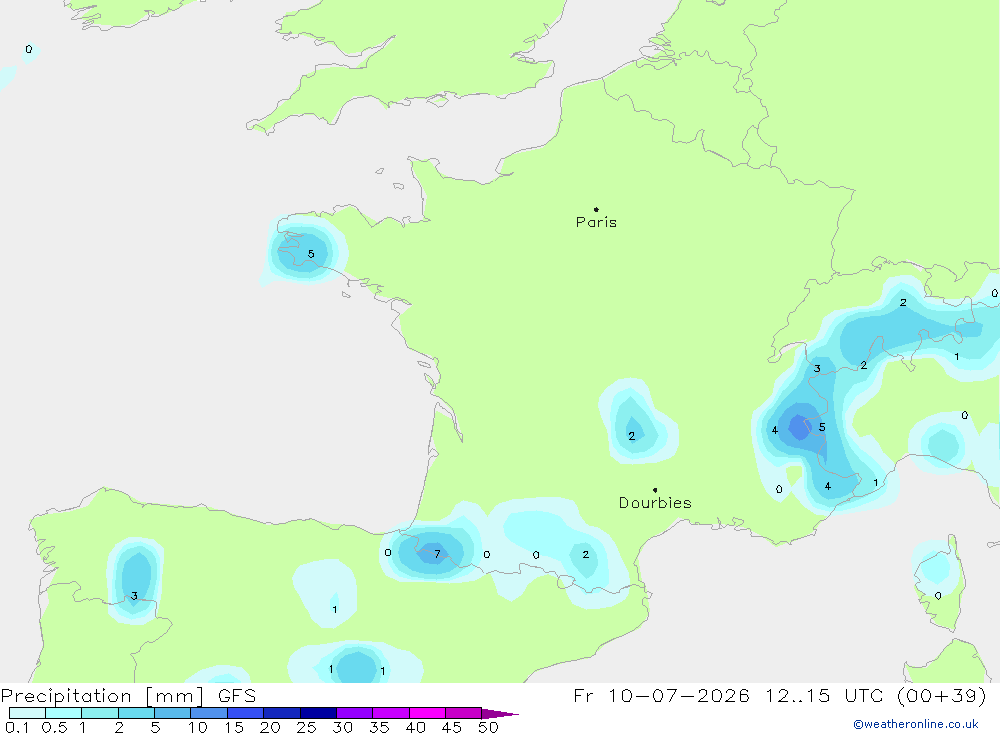
Task: Click the precipitation value '7' on the map
Action: tap(437, 554)
